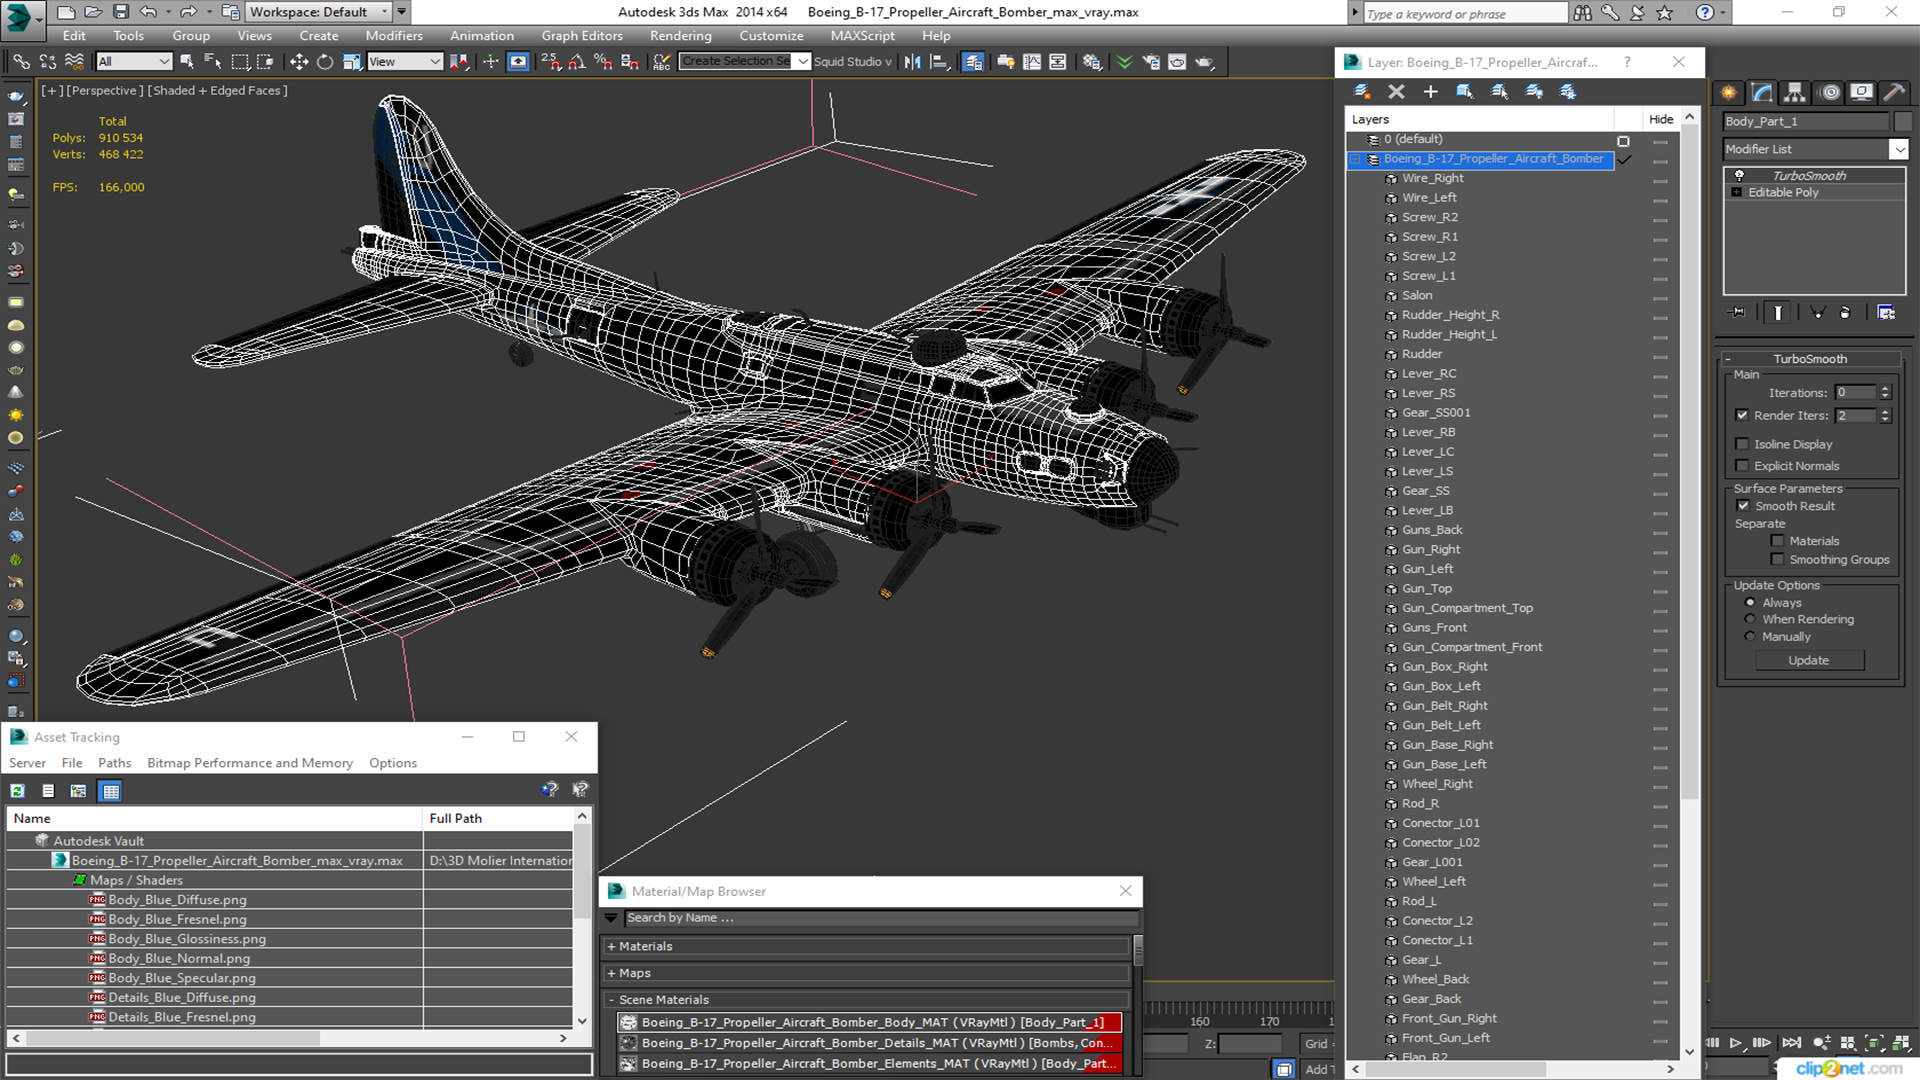
Task: Open the Motion command panel tab
Action: [x=1830, y=92]
